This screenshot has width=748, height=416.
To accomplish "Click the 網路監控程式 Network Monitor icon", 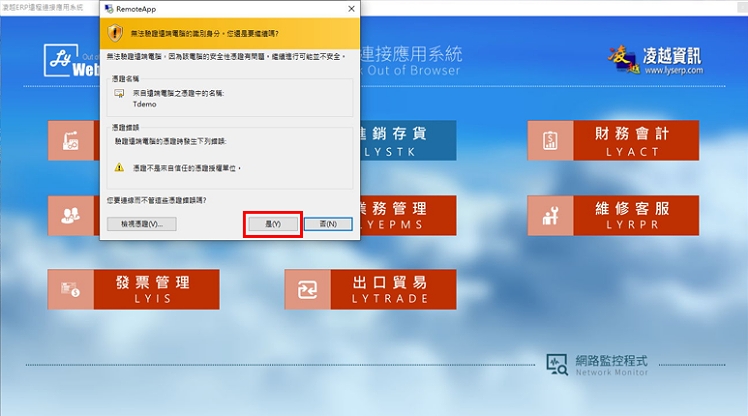I will [x=557, y=363].
